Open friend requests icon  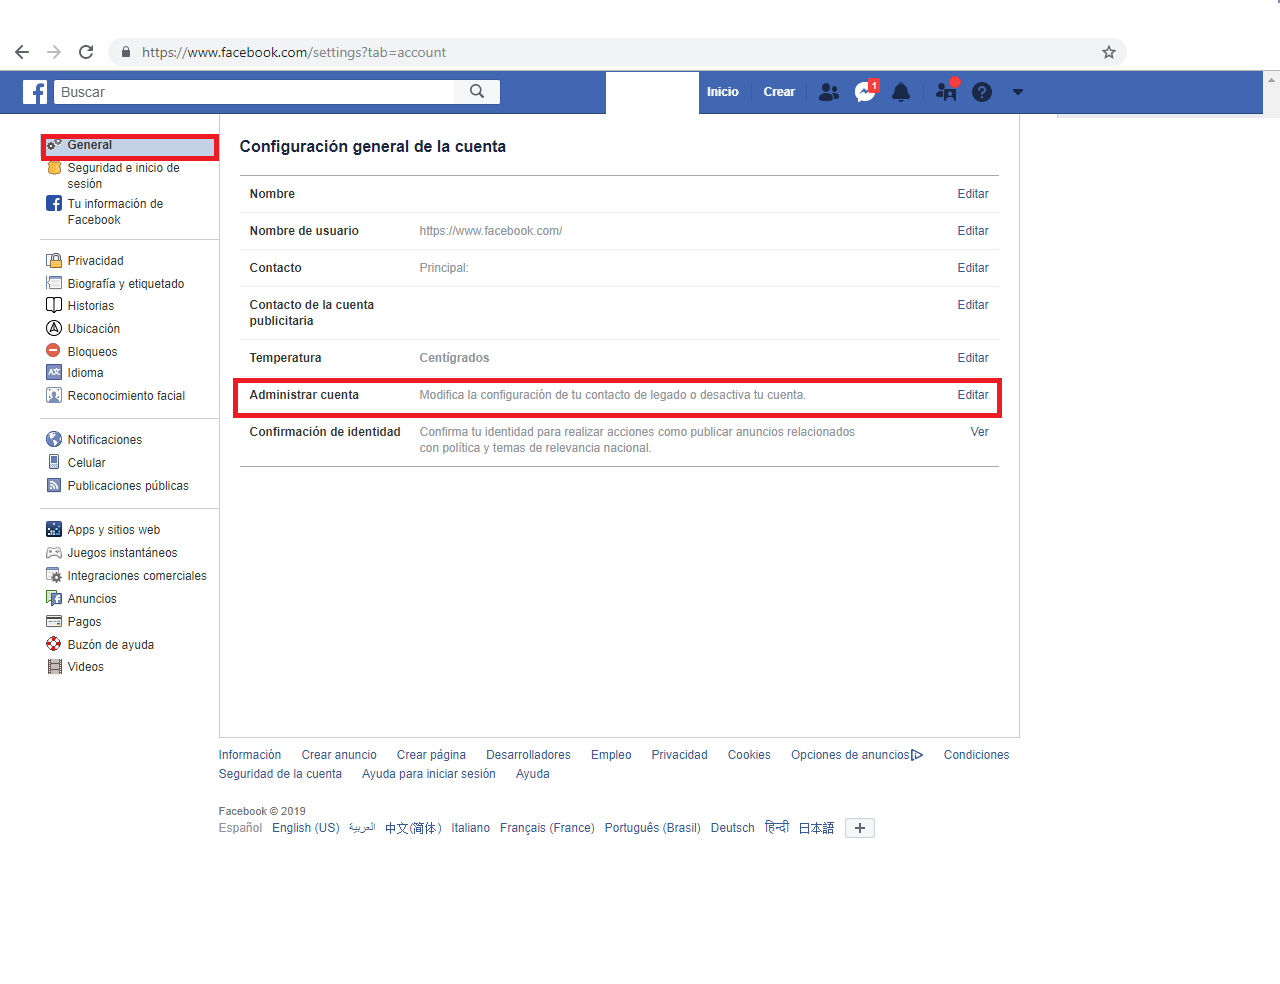point(829,92)
